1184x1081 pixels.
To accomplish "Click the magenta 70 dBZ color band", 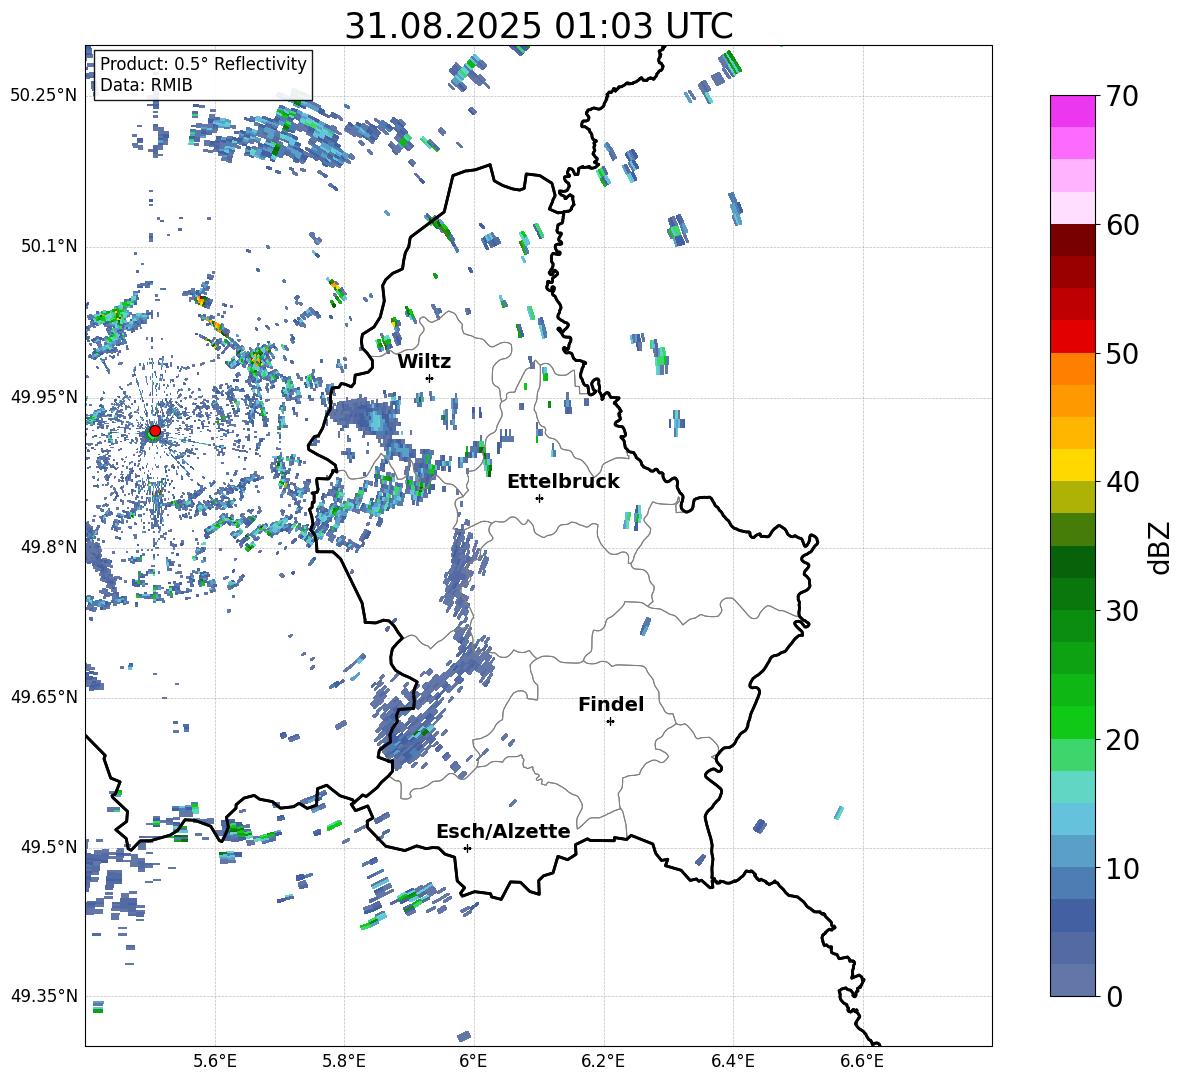I will [1072, 111].
